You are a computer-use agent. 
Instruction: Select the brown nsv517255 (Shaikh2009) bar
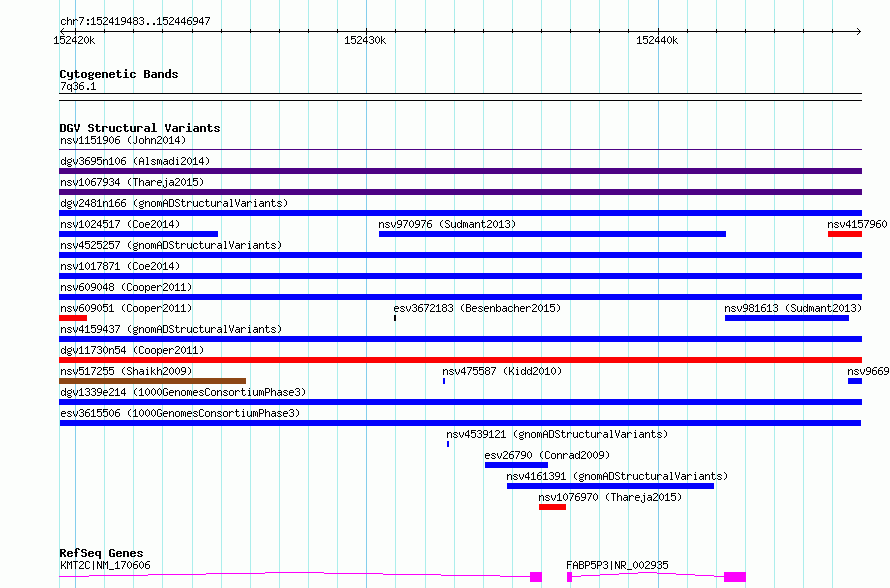[x=153, y=381]
